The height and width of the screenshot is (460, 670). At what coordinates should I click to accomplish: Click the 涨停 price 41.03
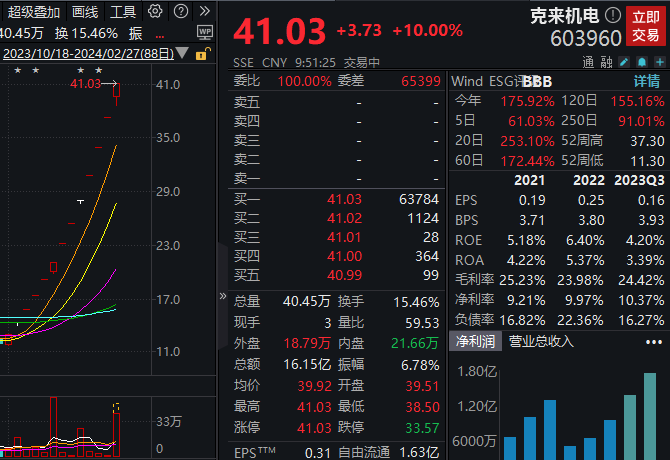pos(314,428)
